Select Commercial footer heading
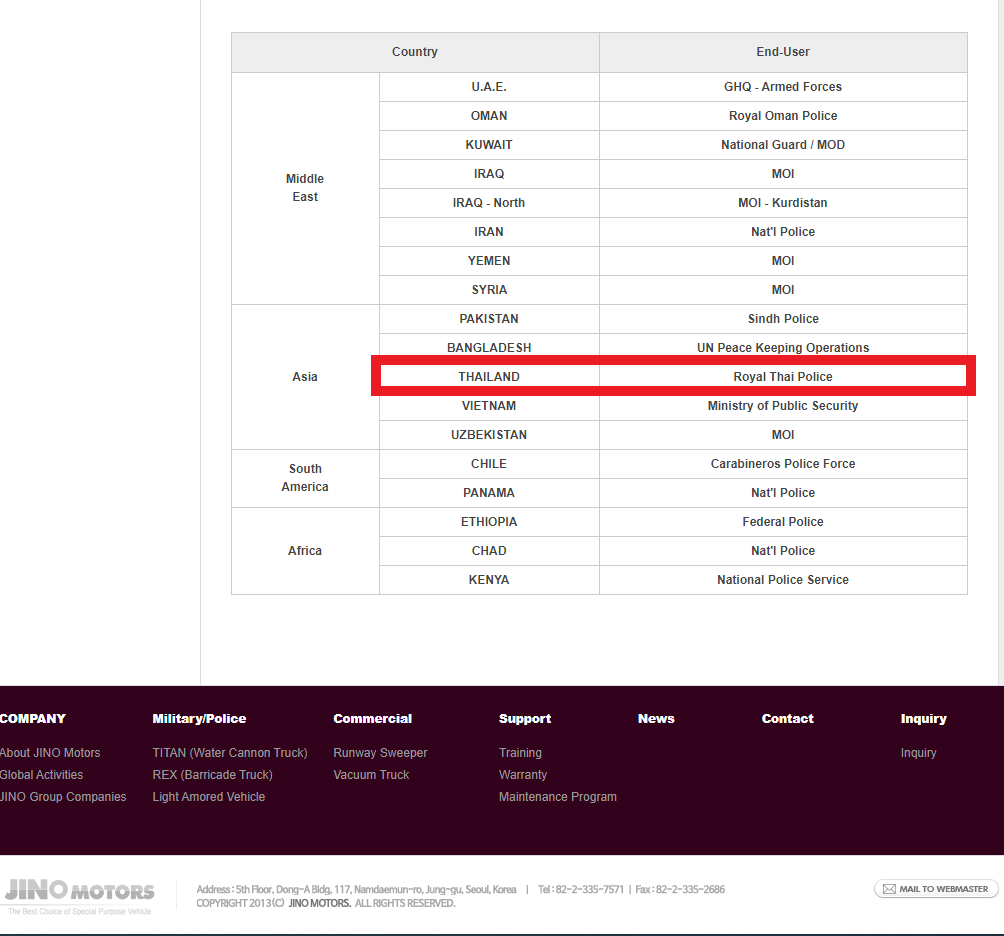 pyautogui.click(x=373, y=718)
